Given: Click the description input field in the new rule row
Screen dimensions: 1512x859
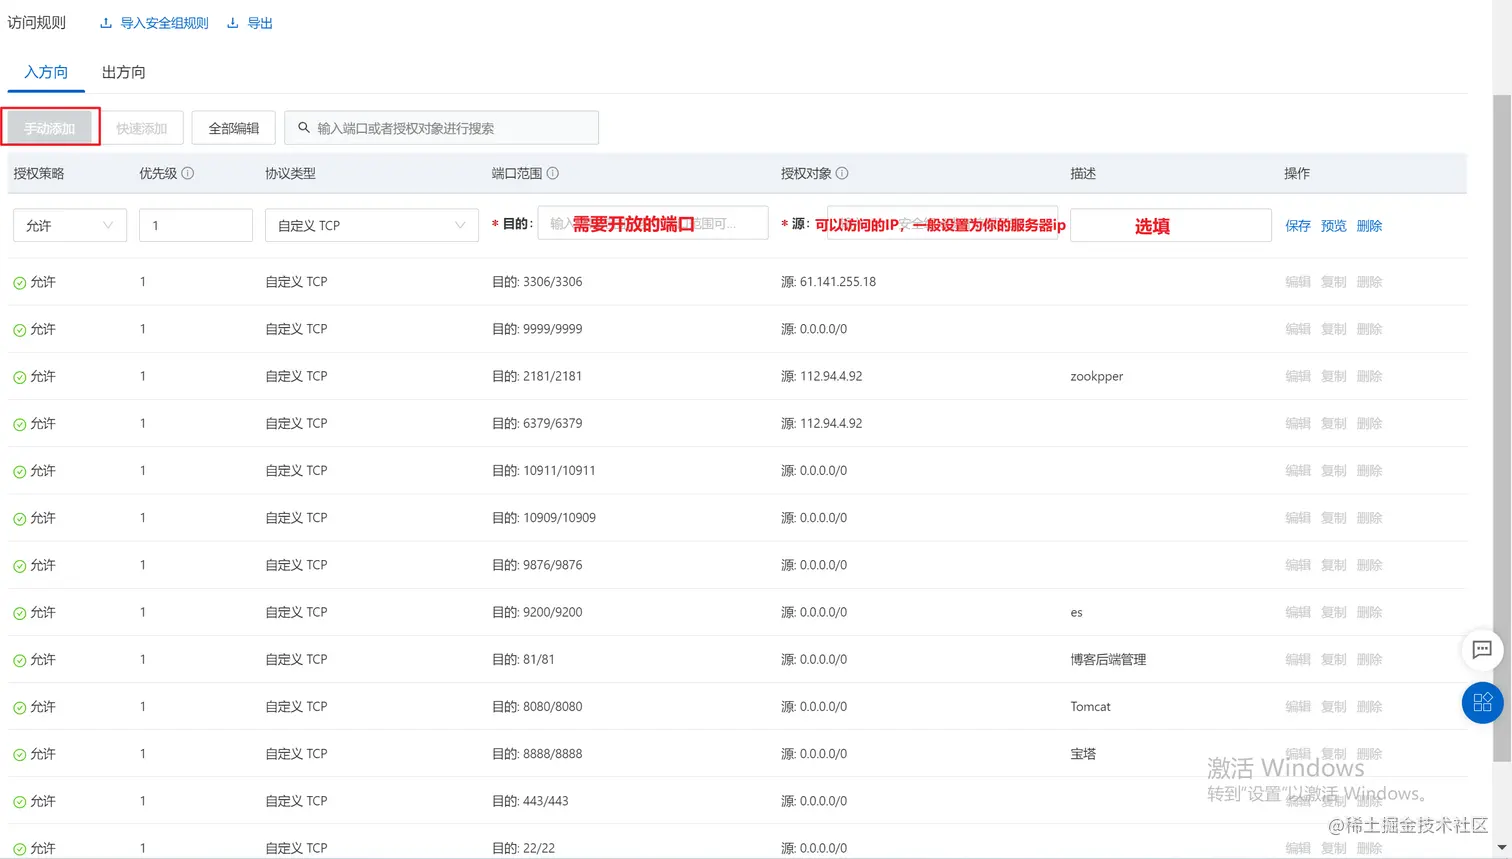Looking at the screenshot, I should point(1171,225).
